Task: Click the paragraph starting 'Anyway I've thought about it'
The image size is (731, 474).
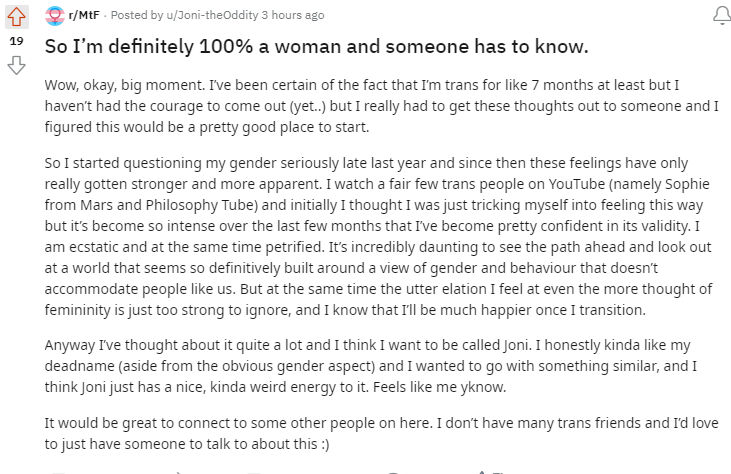Action: coord(371,366)
